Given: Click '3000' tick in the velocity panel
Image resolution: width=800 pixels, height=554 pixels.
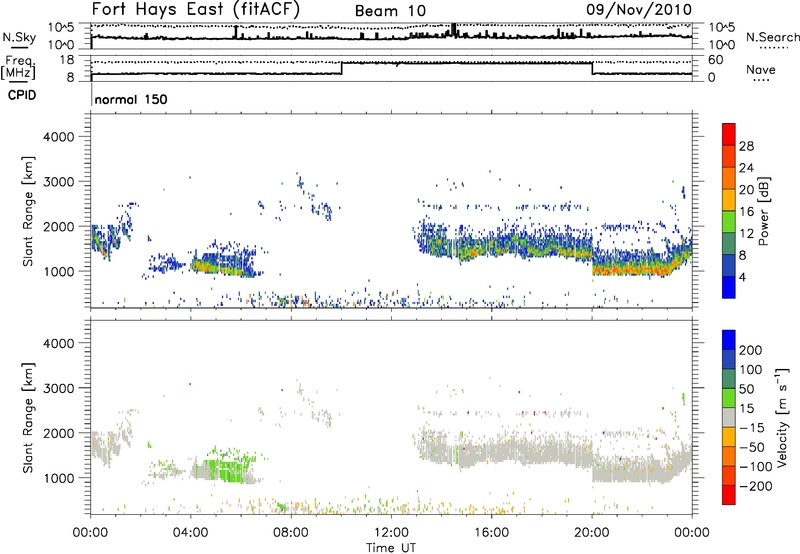Looking at the screenshot, I should (x=59, y=388).
